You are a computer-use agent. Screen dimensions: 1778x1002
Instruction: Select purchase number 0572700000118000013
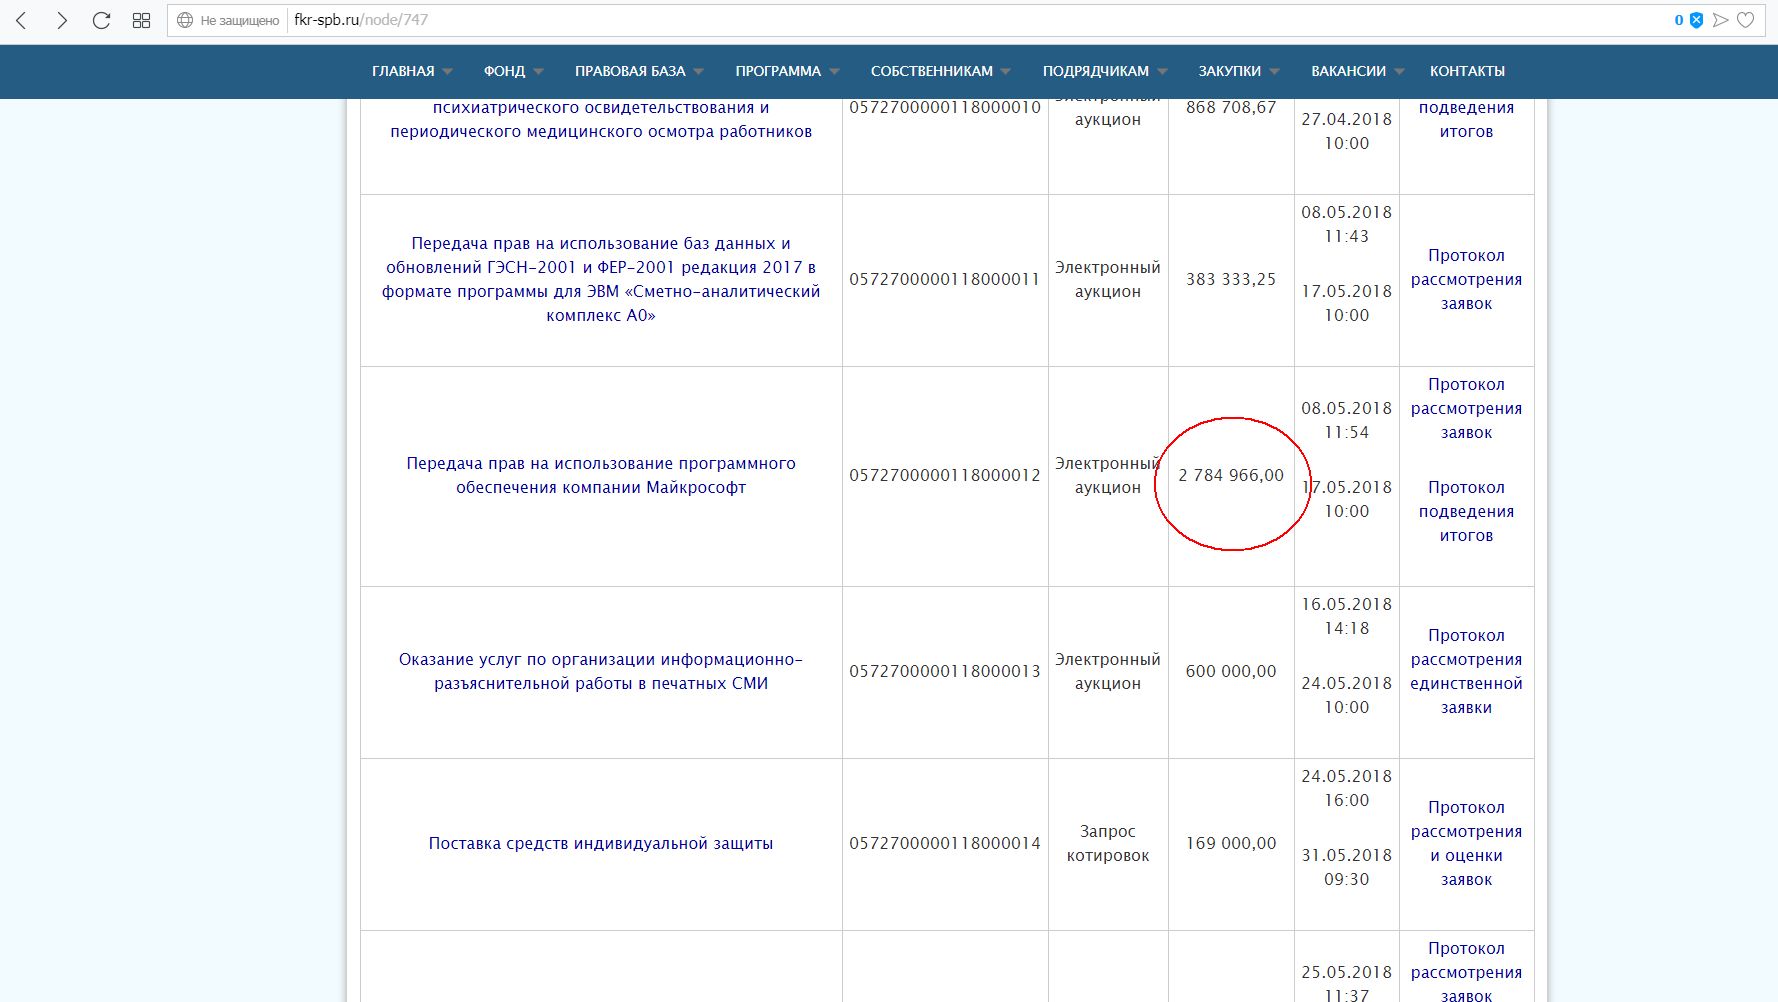click(945, 671)
